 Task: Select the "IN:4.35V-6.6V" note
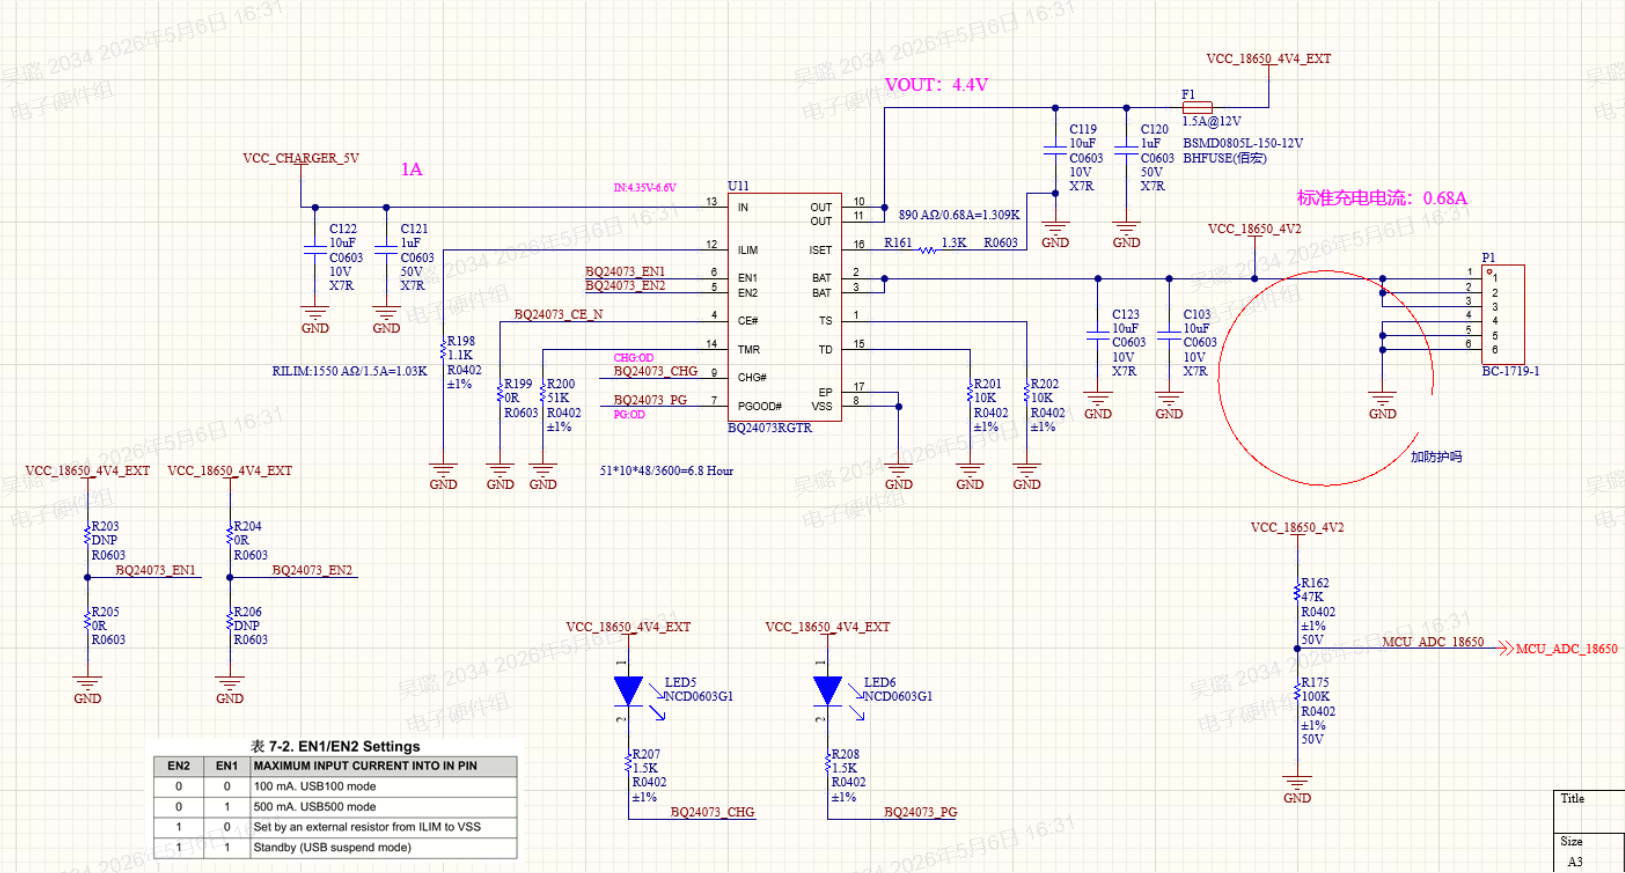coord(645,187)
